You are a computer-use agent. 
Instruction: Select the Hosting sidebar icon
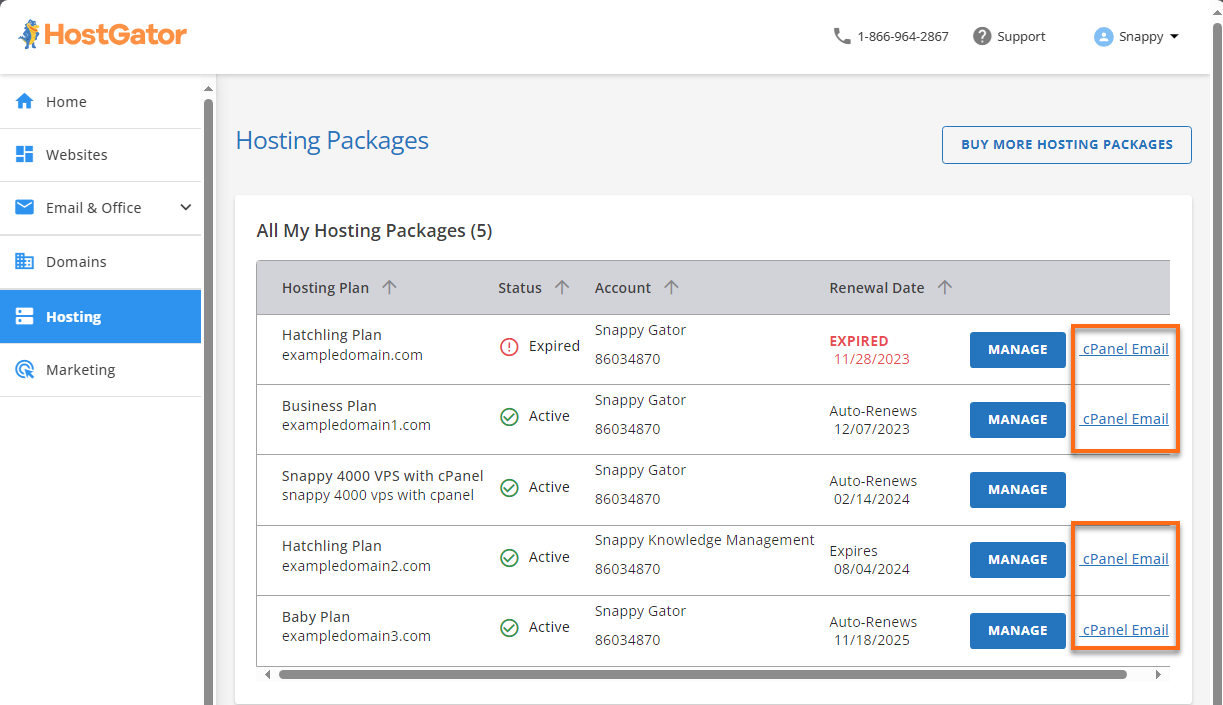[x=23, y=316]
